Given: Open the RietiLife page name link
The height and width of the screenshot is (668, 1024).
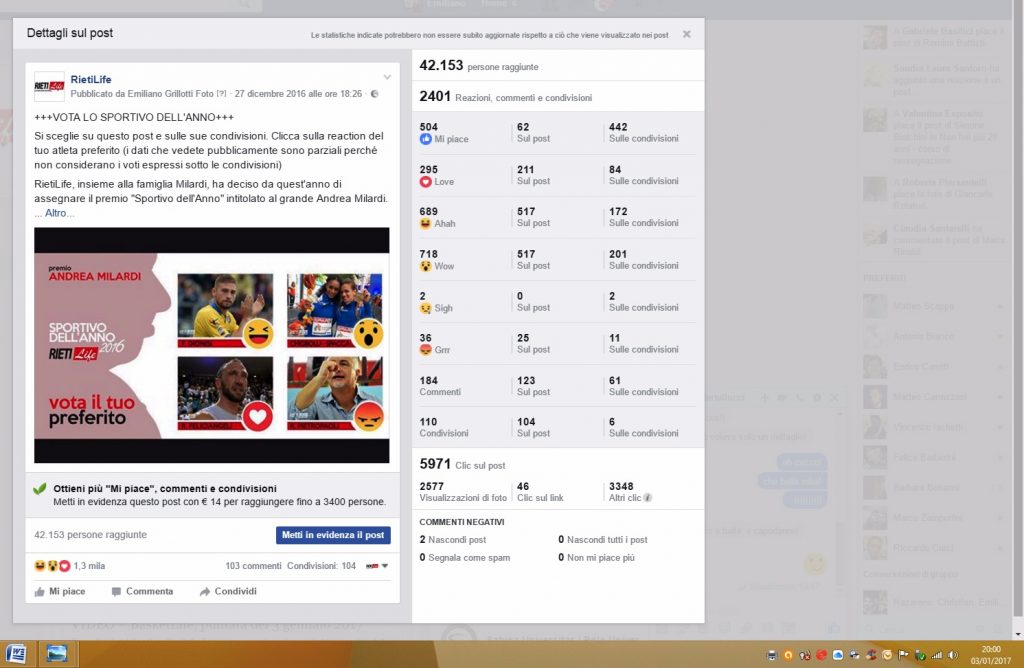Looking at the screenshot, I should [x=90, y=79].
